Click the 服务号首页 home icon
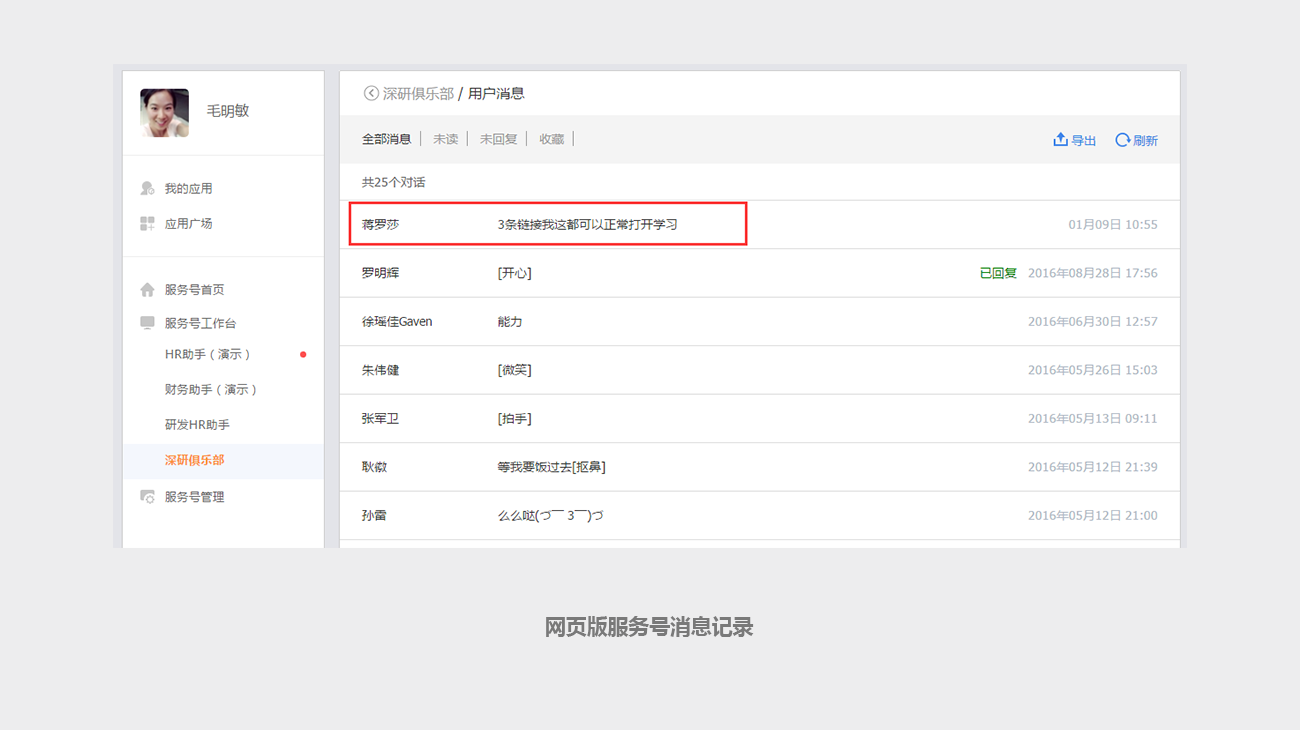This screenshot has width=1300, height=730. coord(148,290)
